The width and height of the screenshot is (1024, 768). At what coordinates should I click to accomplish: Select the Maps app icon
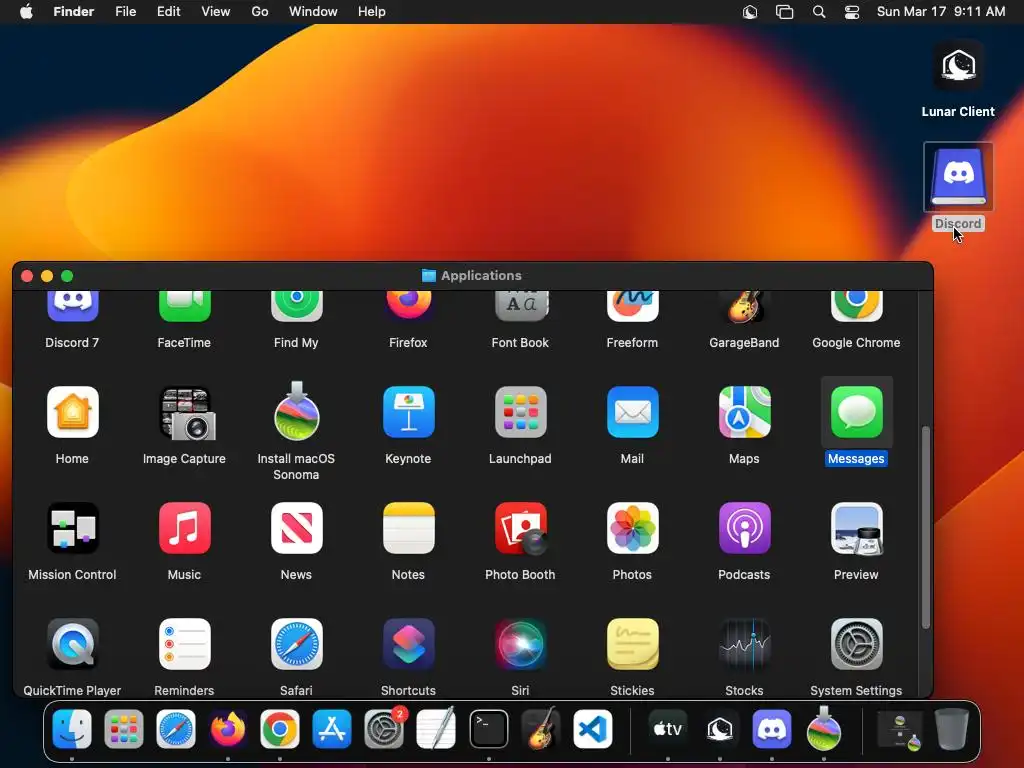[744, 412]
